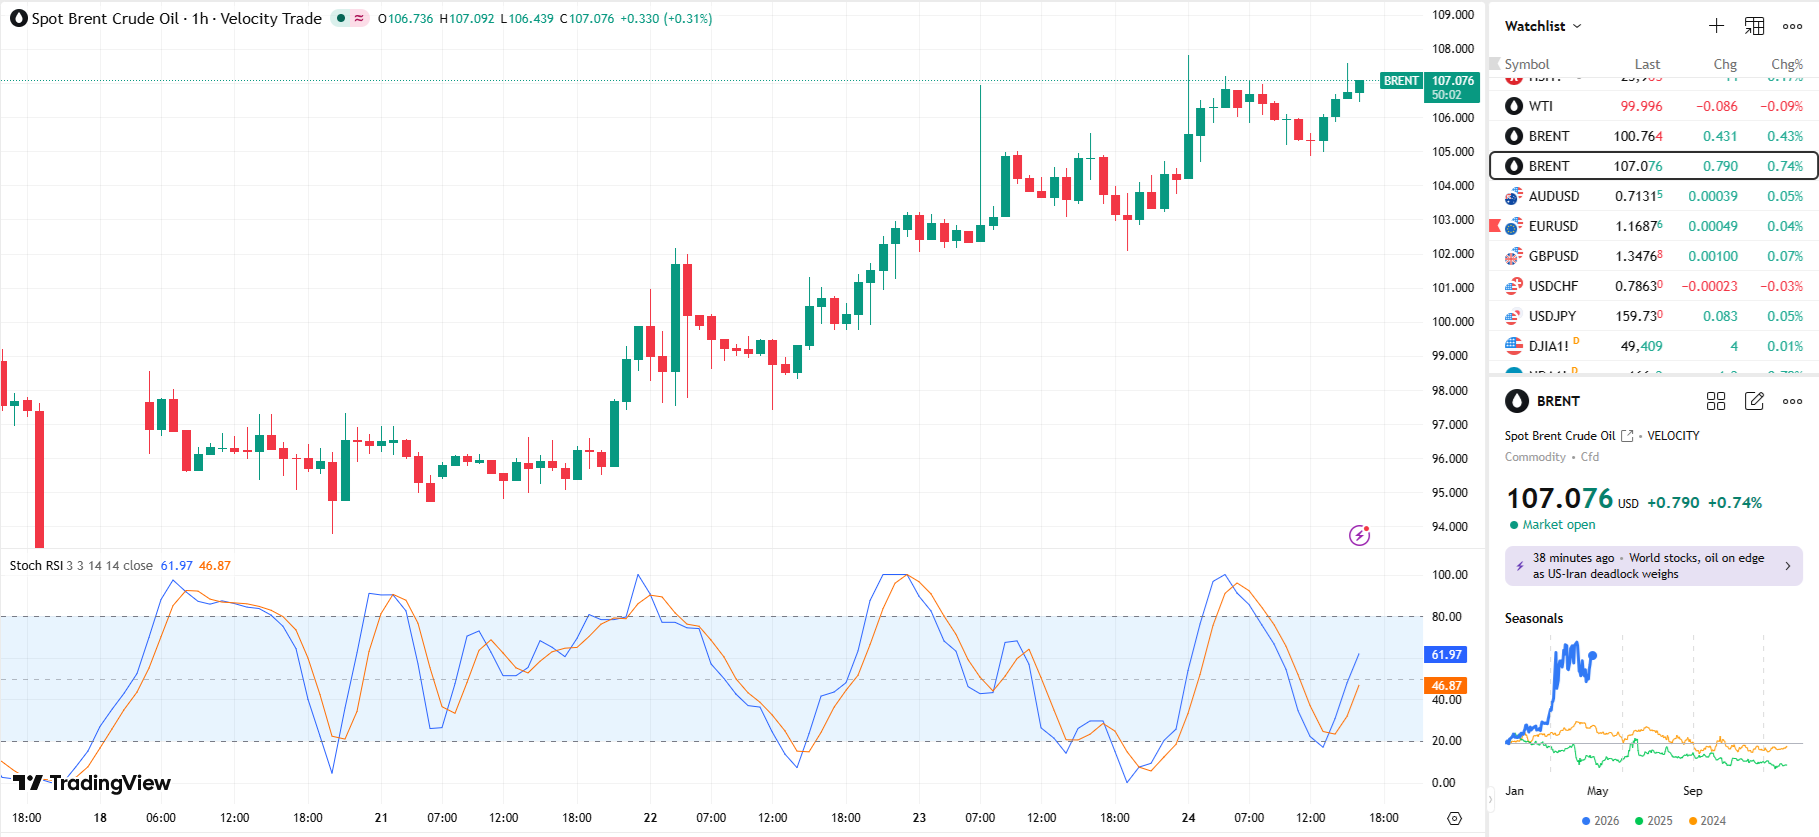Open the Seasonals section heading
This screenshot has width=1819, height=837.
pos(1533,618)
